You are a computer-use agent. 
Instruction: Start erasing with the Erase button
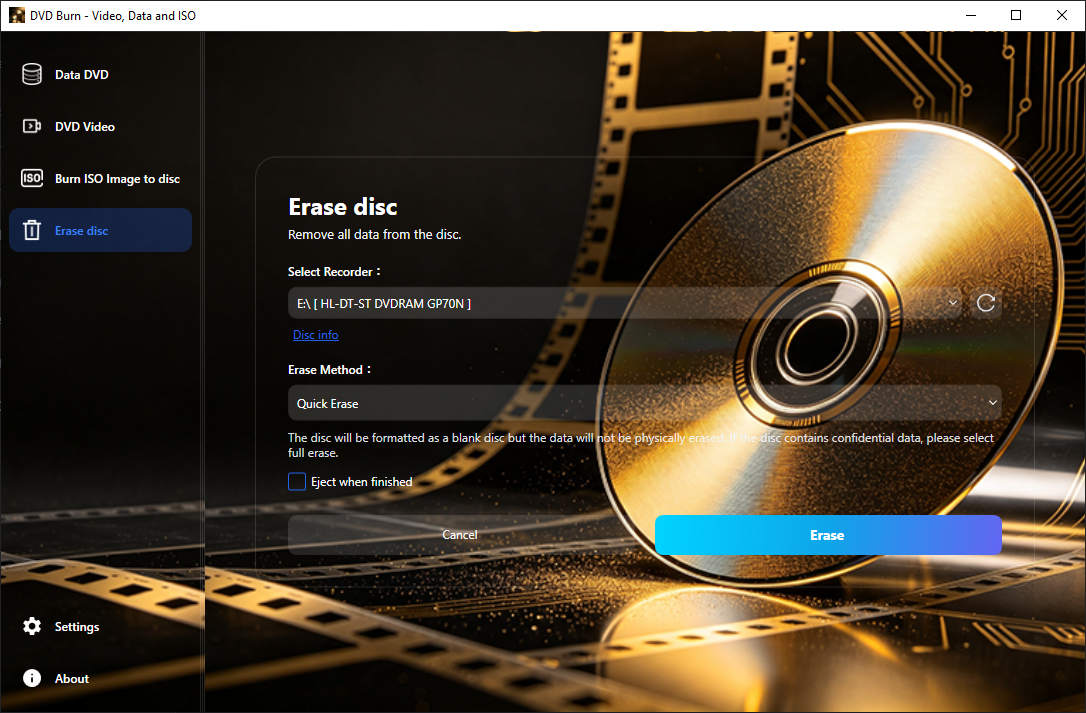(828, 535)
